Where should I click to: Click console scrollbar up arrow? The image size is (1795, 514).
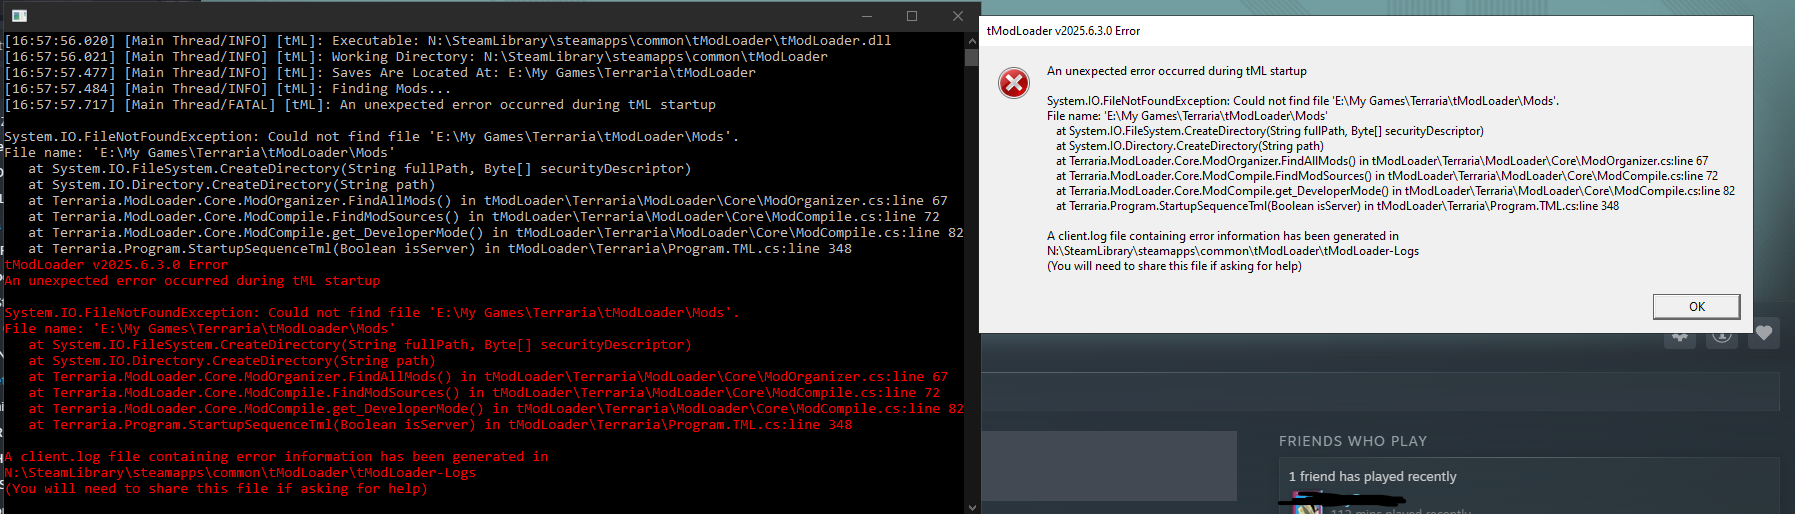pos(972,41)
